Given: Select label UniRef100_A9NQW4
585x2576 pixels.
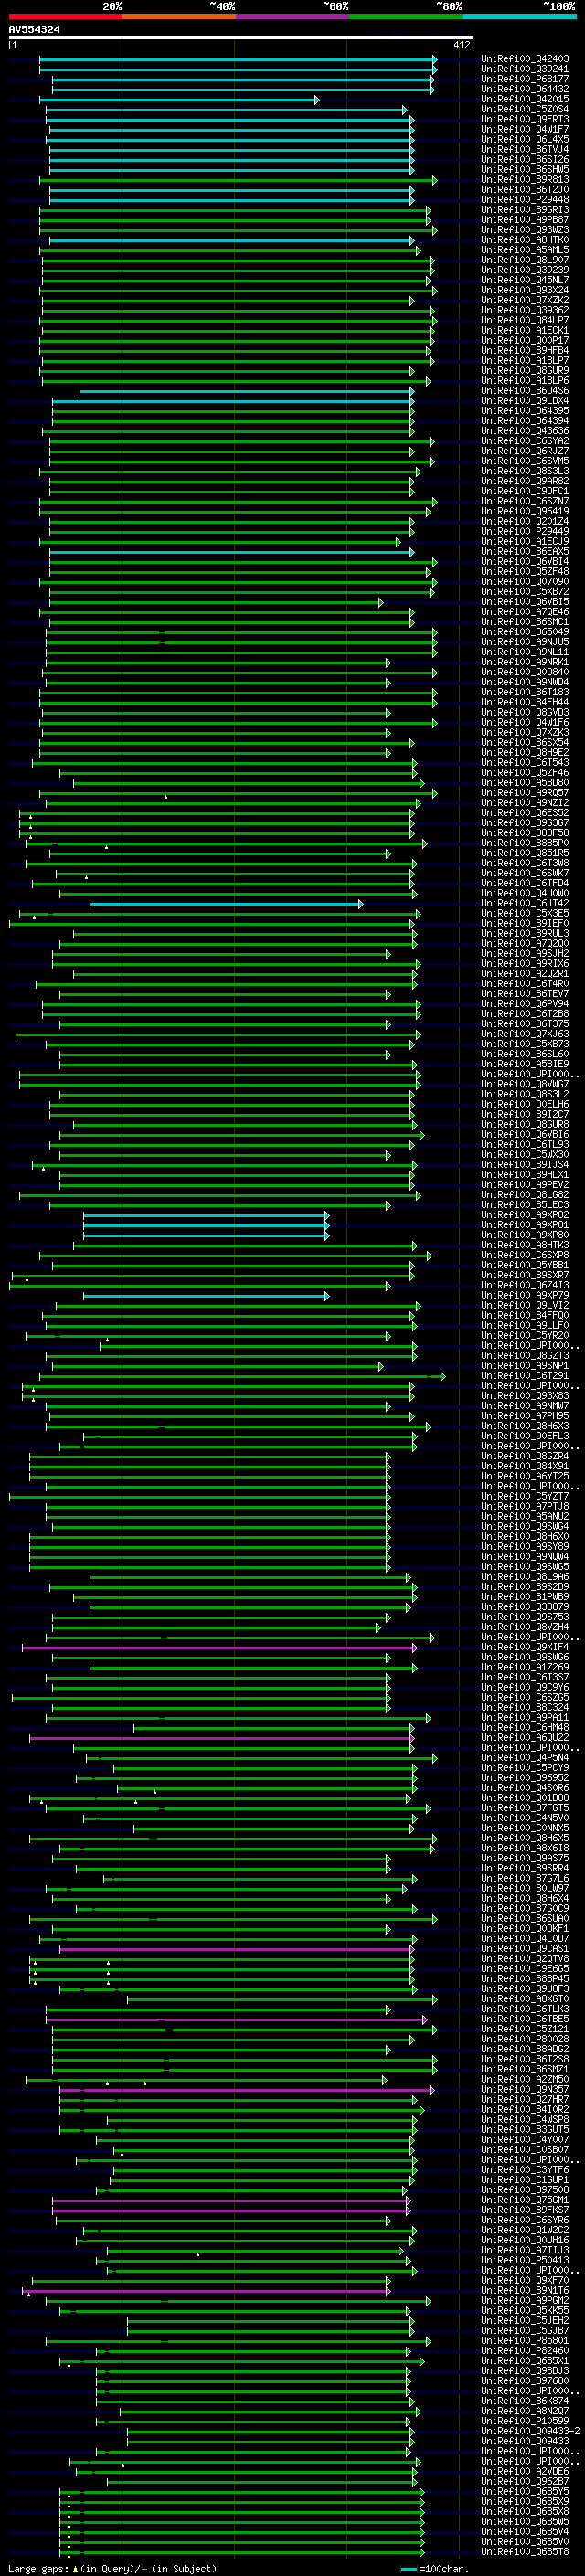Looking at the screenshot, I should coord(525,1557).
